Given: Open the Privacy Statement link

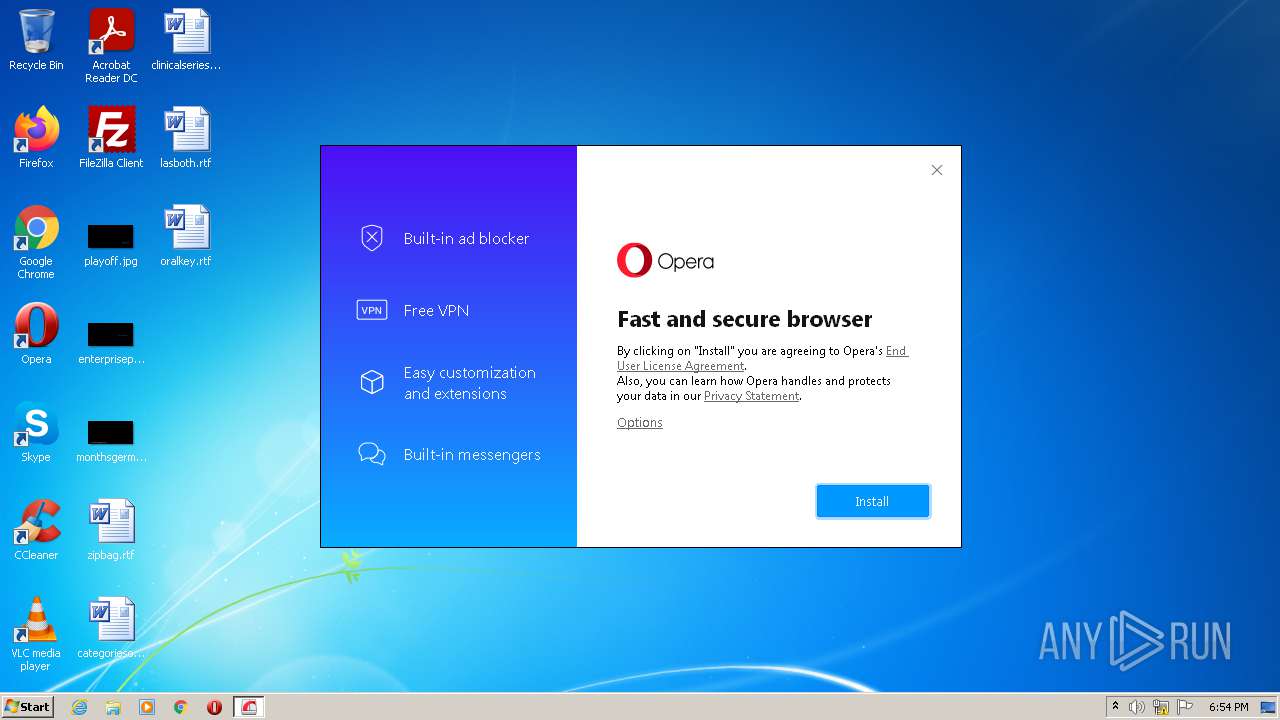Looking at the screenshot, I should [x=751, y=396].
